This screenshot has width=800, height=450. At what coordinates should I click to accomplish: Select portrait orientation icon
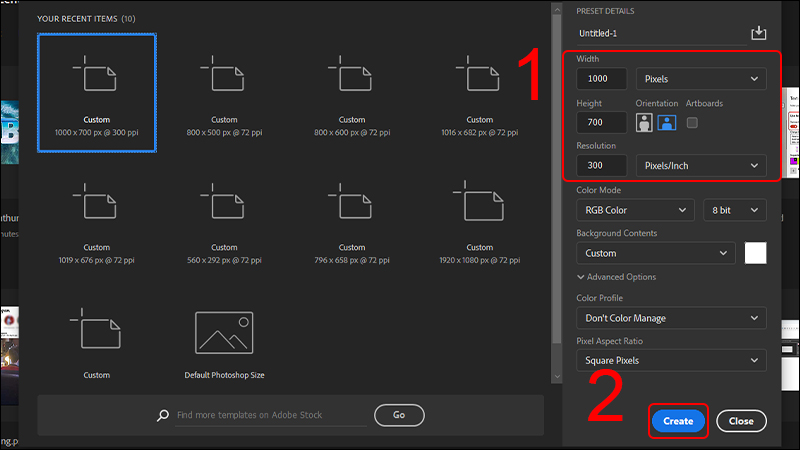coord(644,122)
